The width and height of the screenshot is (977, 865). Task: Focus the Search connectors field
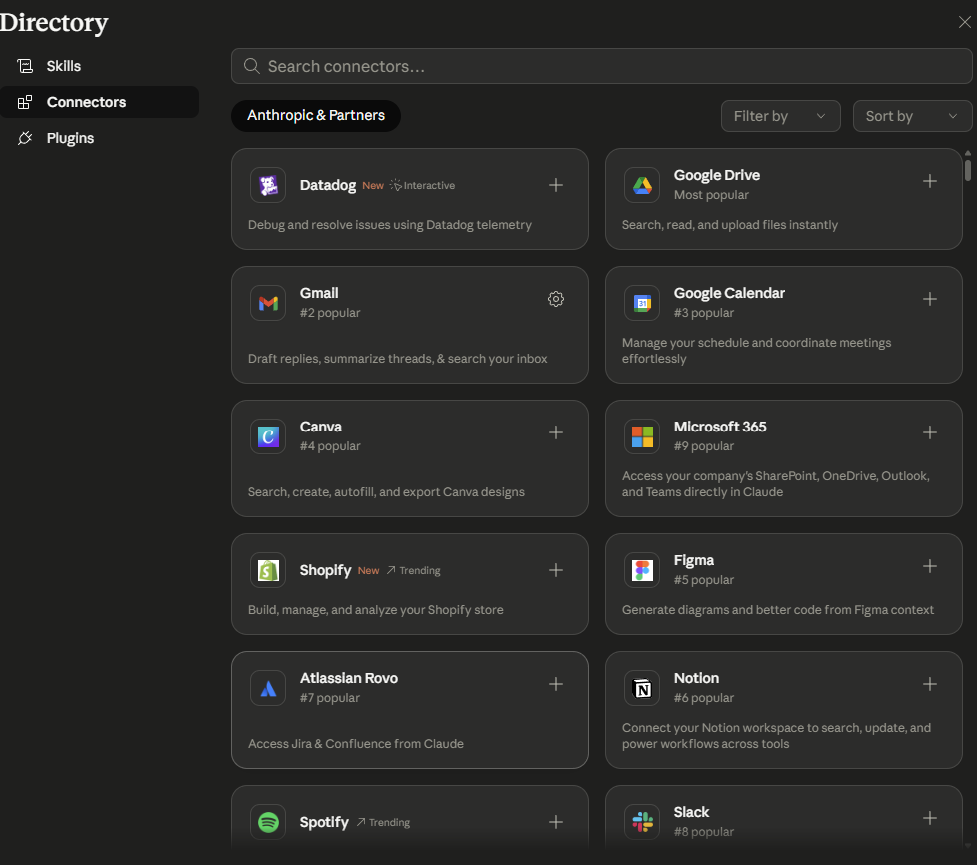[x=601, y=66]
